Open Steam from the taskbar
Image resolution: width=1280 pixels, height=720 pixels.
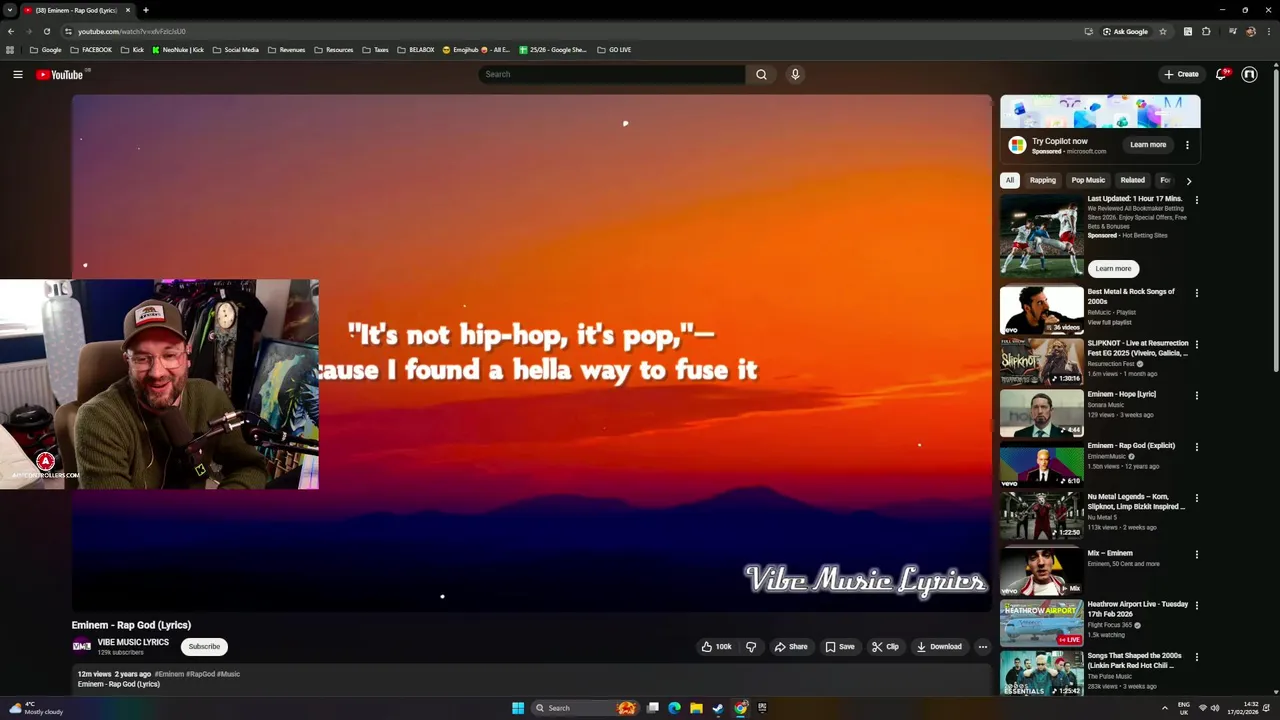718,708
